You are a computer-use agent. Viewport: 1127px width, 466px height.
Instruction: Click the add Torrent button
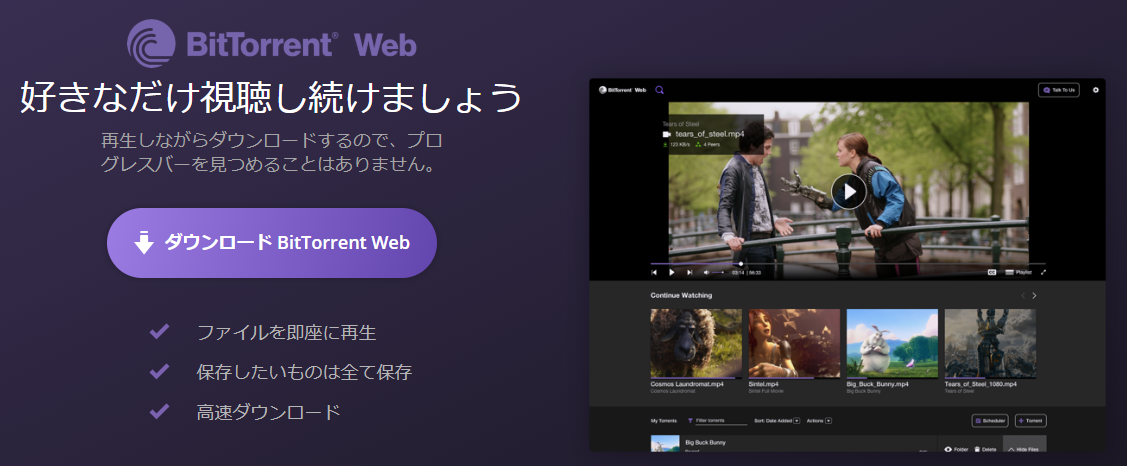[x=1031, y=421]
